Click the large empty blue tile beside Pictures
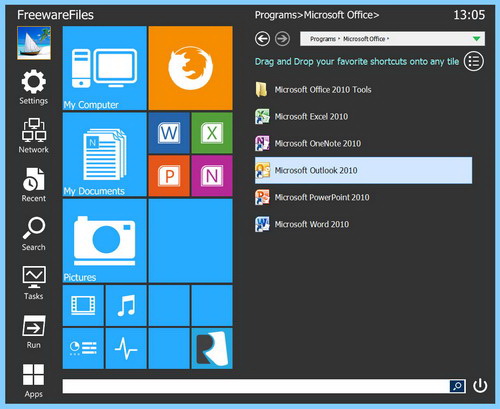The image size is (500, 409). 191,241
